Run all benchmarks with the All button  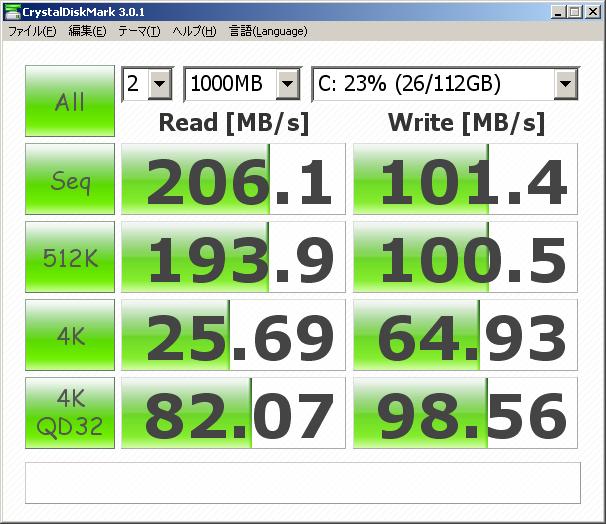70,101
